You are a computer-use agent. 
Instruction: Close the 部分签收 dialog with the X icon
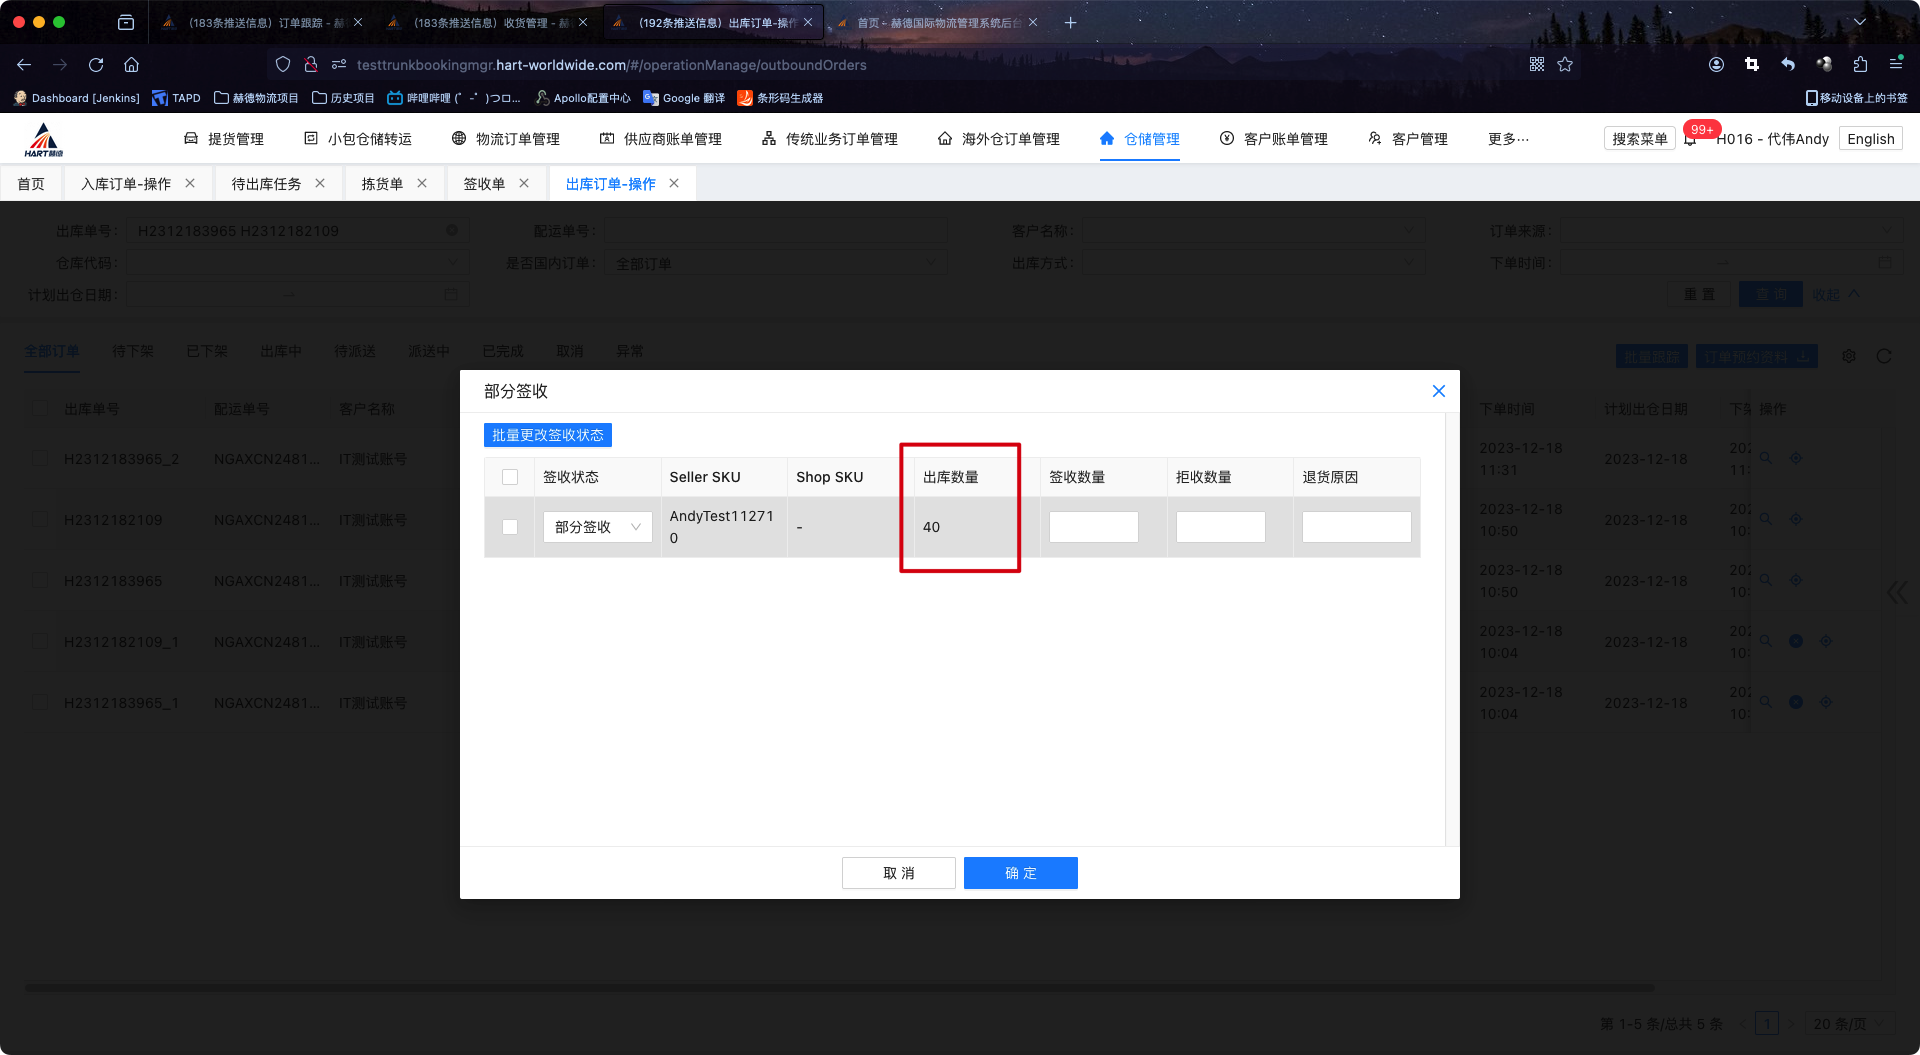point(1438,391)
